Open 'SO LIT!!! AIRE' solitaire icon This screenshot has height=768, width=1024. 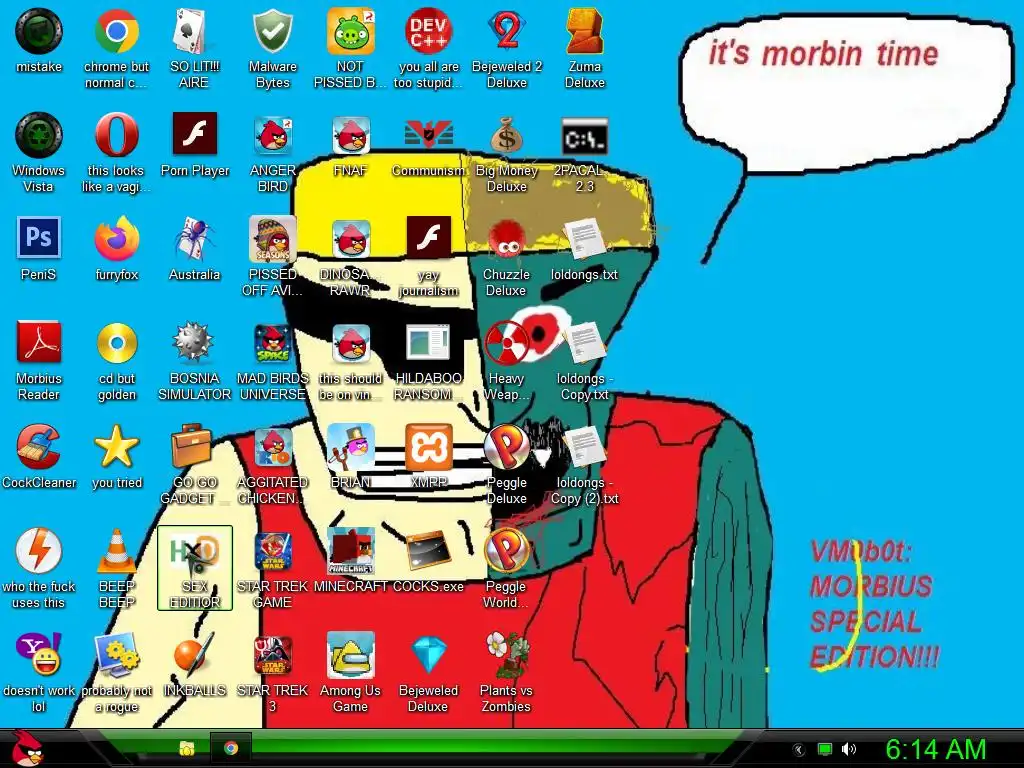coord(194,32)
